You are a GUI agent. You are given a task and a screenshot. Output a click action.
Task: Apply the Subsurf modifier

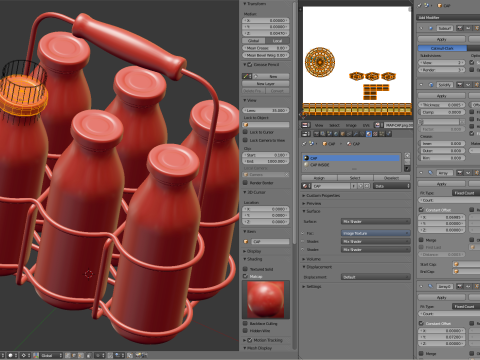(441, 39)
